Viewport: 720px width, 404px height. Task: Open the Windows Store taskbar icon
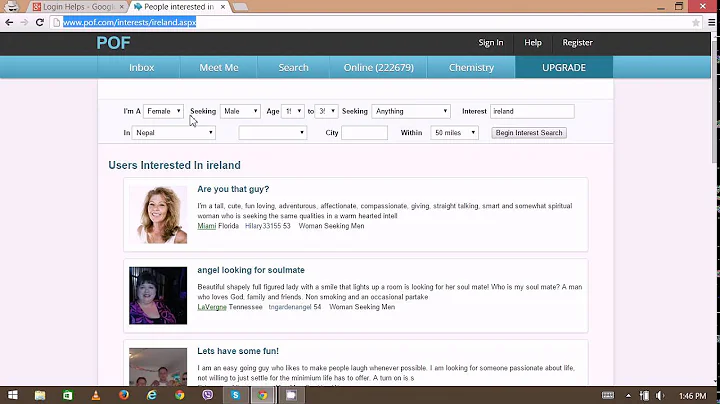[68, 395]
